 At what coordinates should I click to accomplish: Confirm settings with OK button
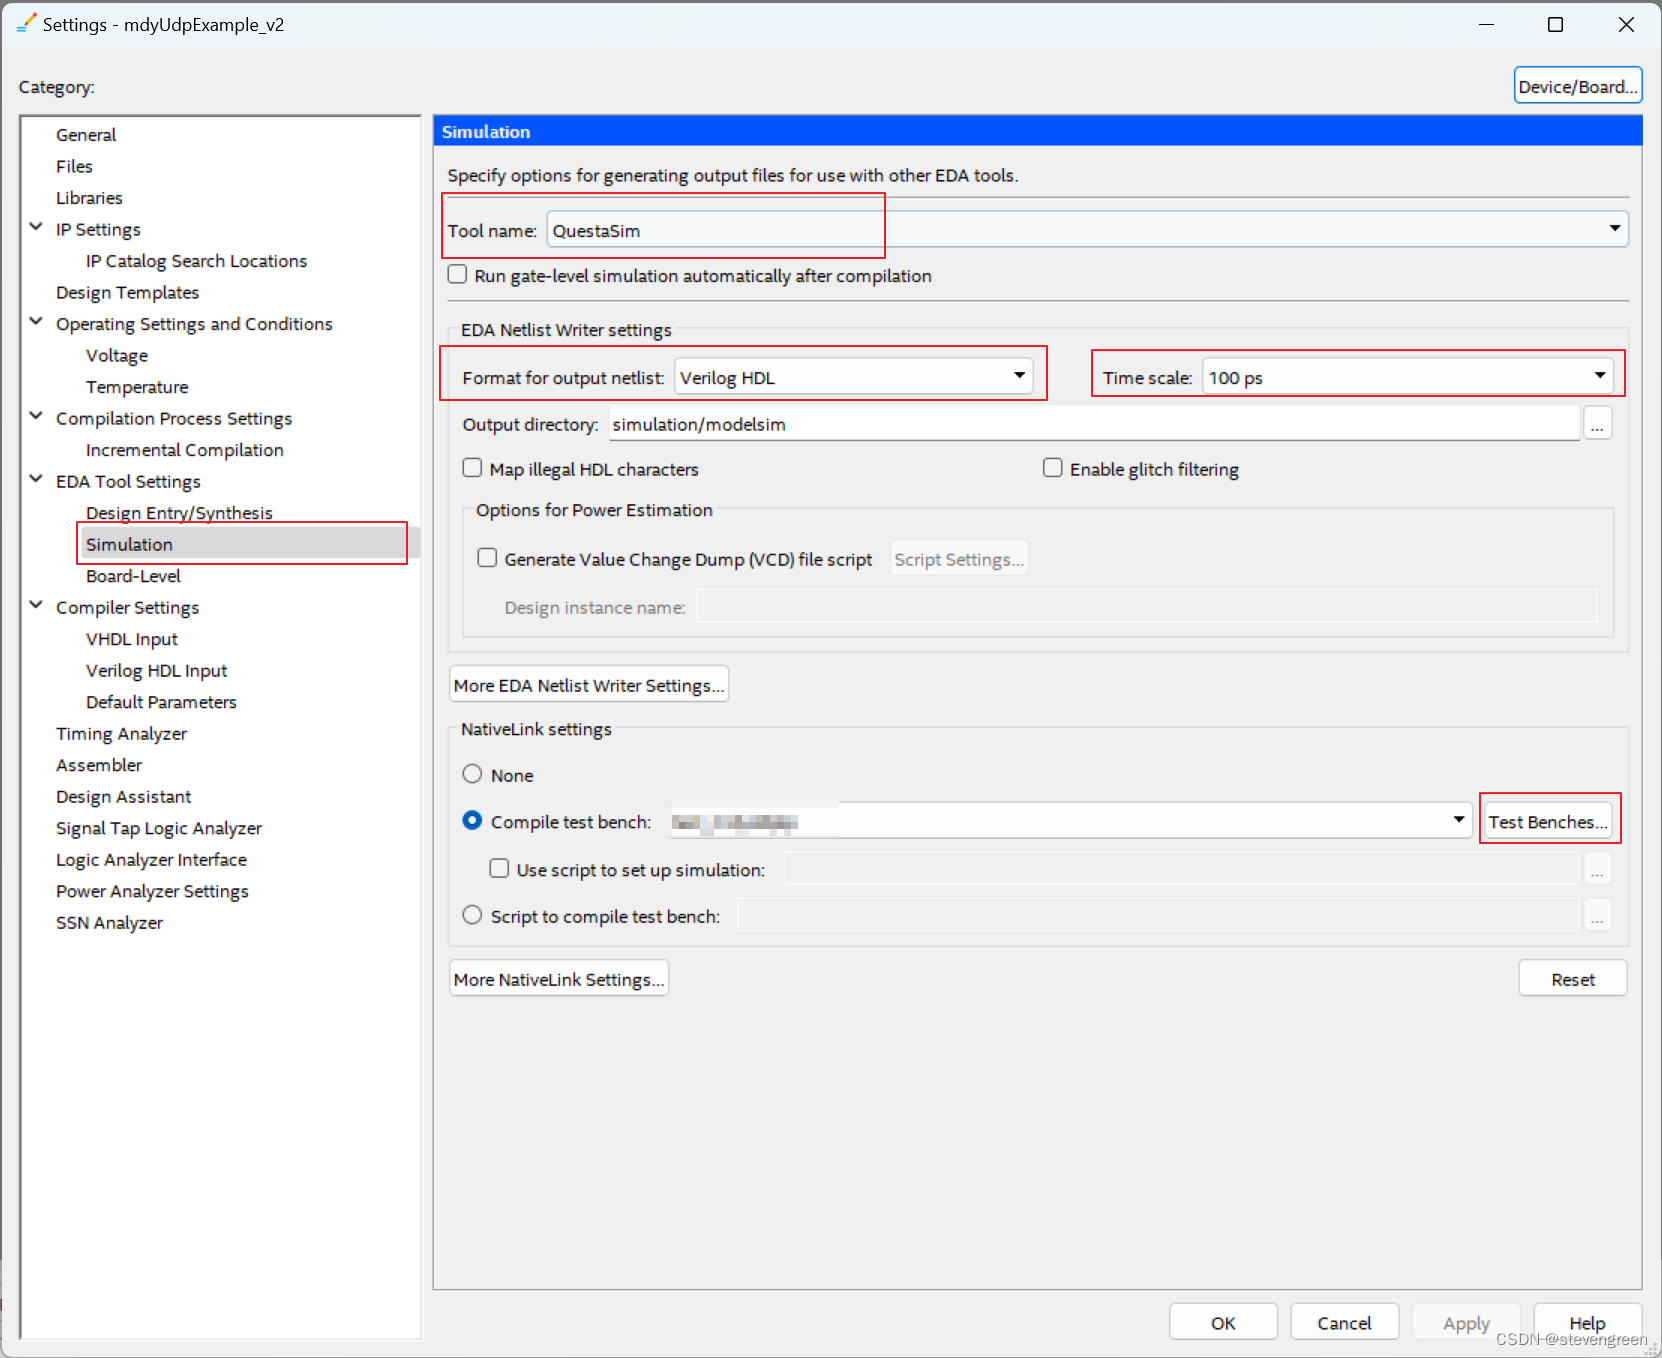click(1223, 1323)
